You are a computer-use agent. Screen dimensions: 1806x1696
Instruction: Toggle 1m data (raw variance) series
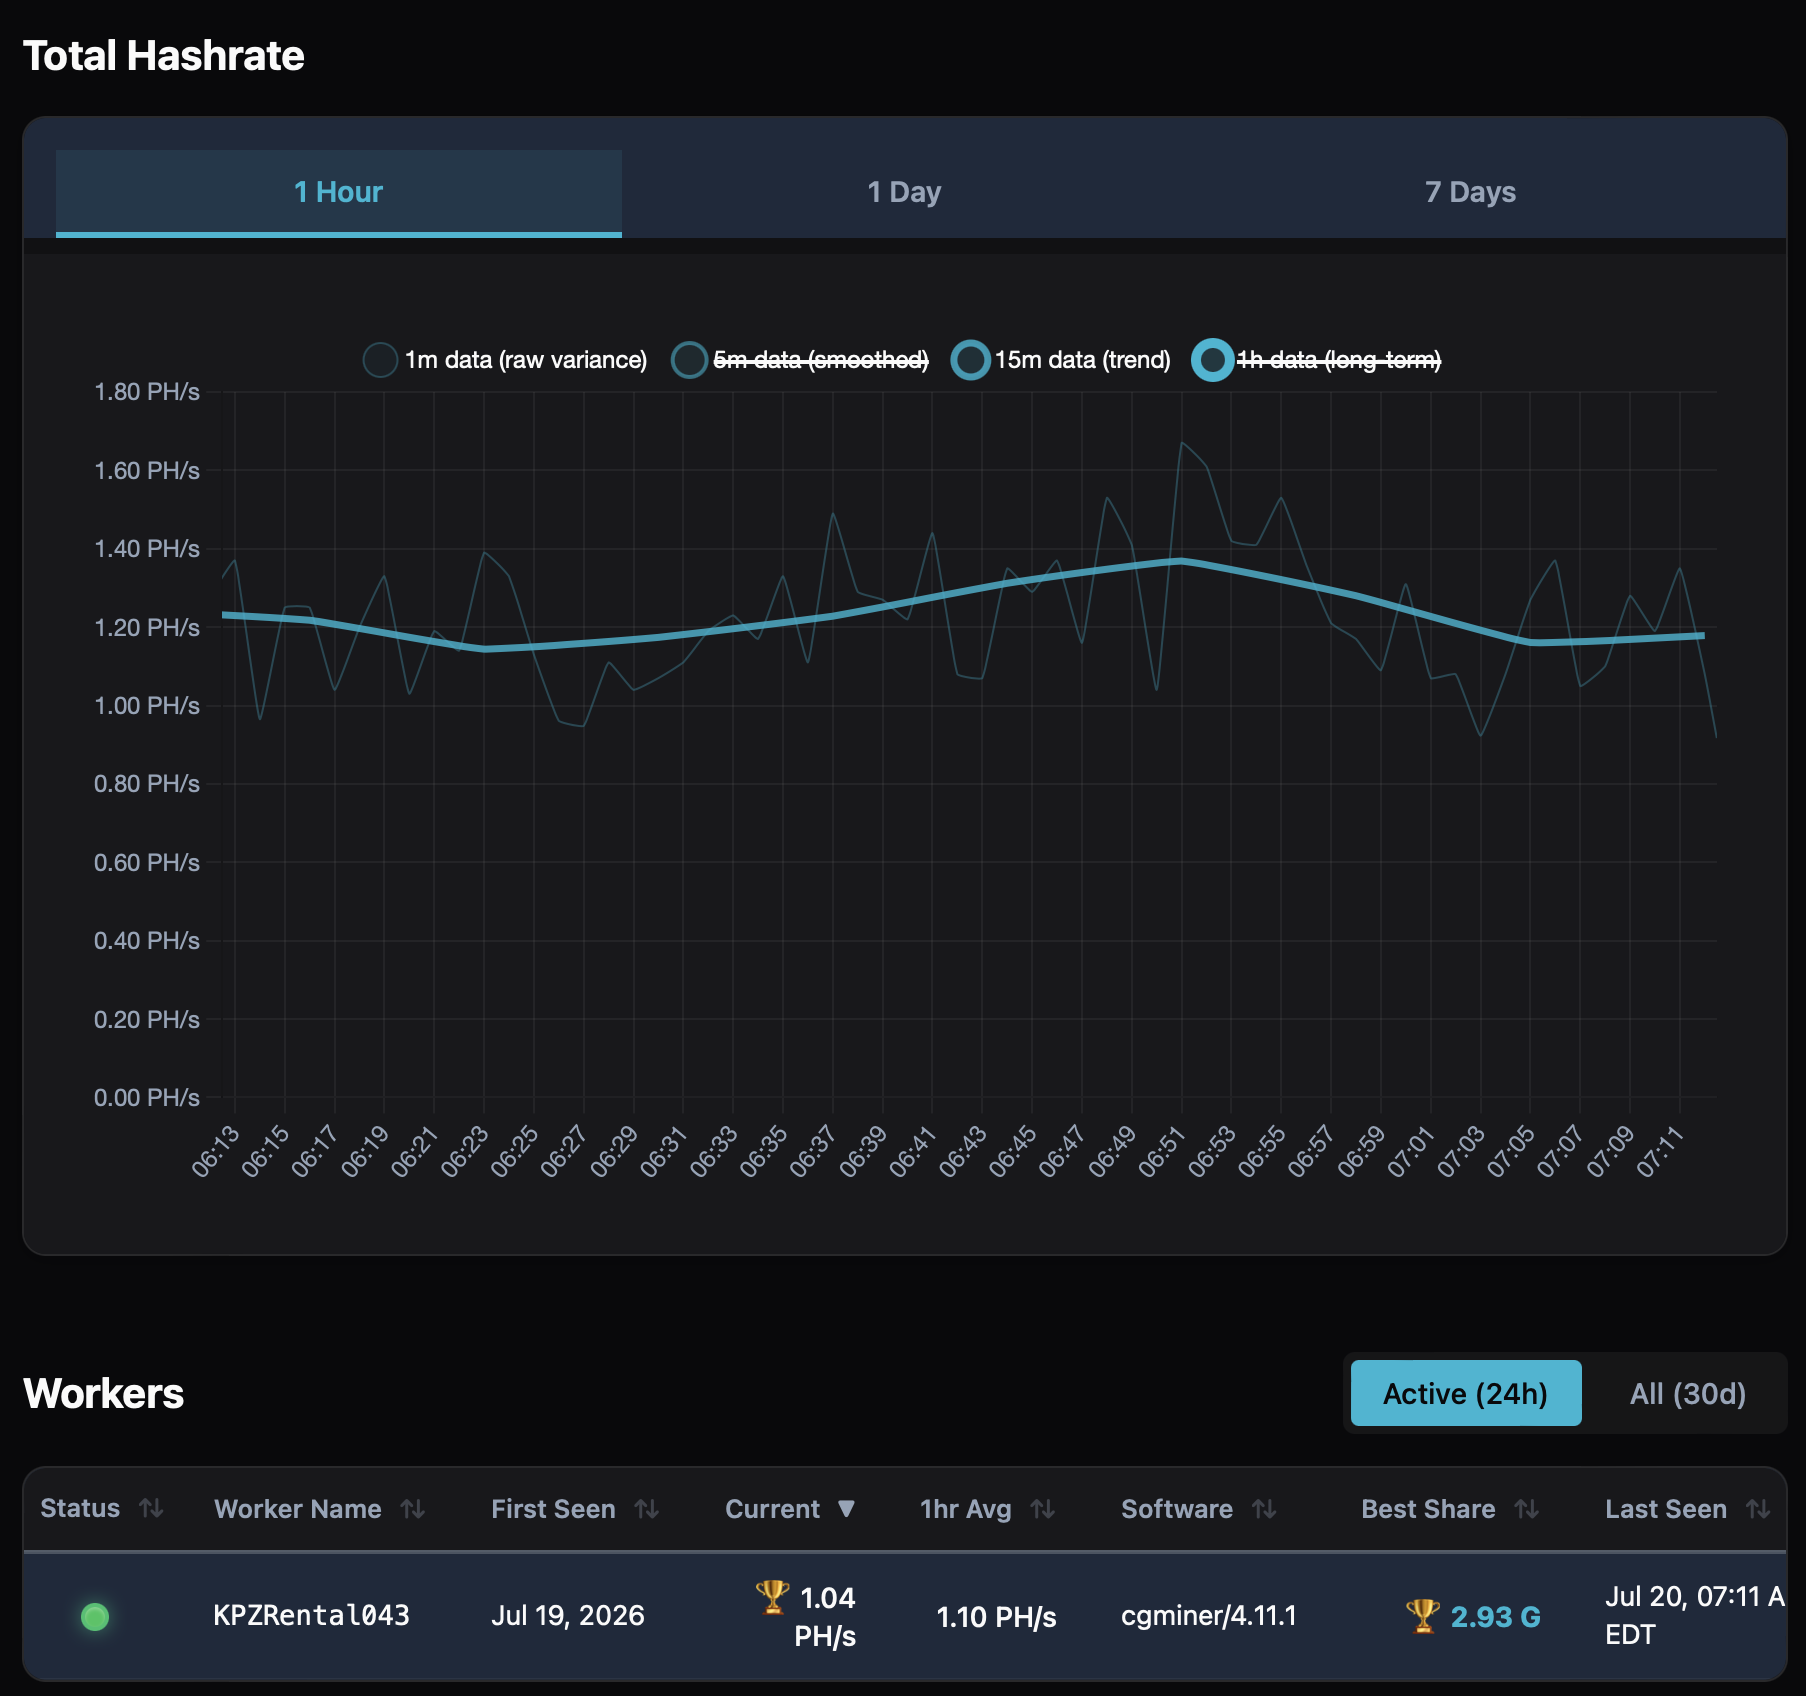(504, 360)
